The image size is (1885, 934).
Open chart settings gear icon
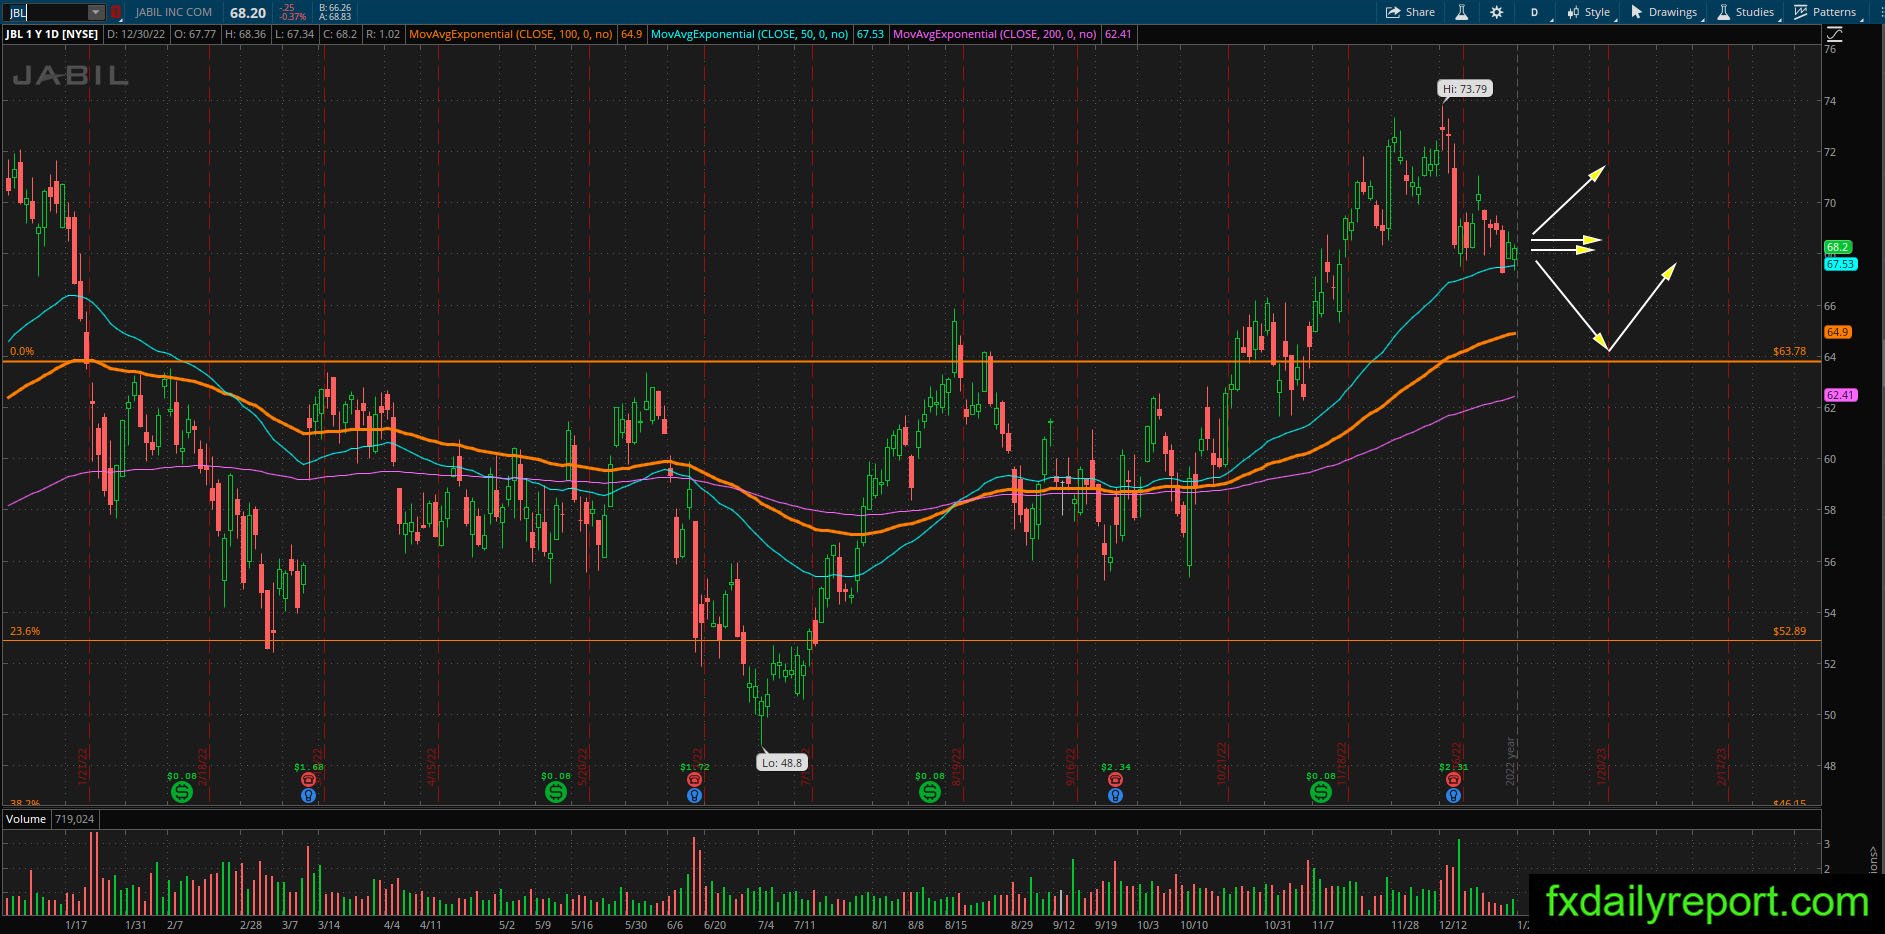pyautogui.click(x=1496, y=12)
